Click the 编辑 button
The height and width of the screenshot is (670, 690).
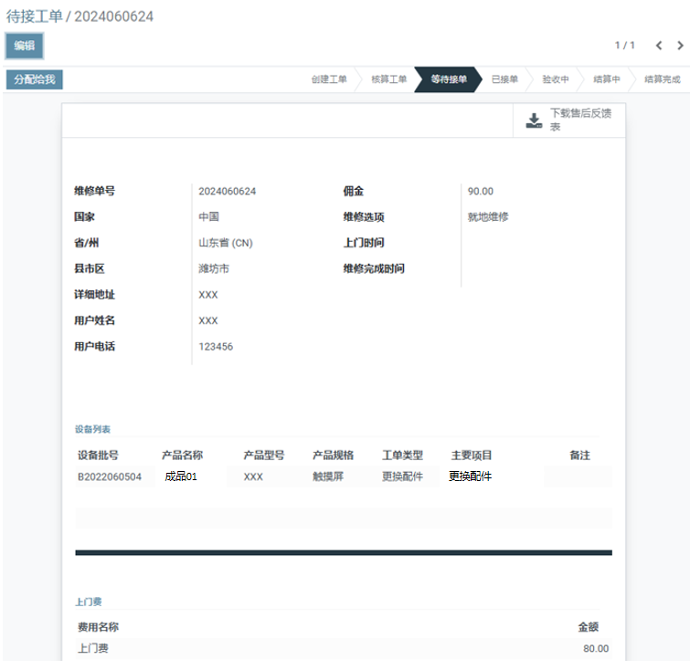[x=24, y=45]
